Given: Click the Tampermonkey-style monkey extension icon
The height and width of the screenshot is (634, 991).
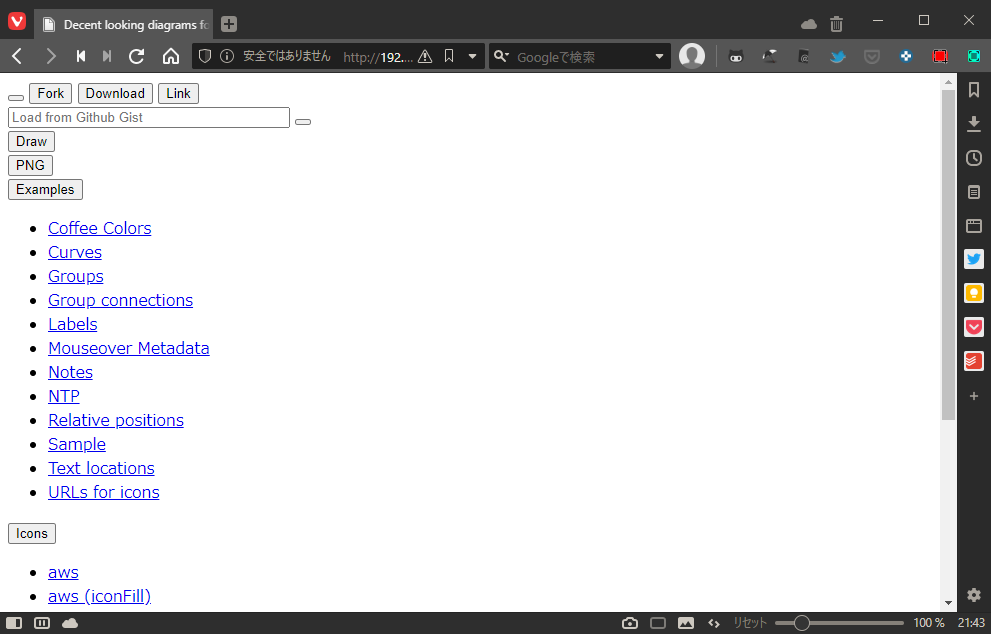Looking at the screenshot, I should click(736, 57).
